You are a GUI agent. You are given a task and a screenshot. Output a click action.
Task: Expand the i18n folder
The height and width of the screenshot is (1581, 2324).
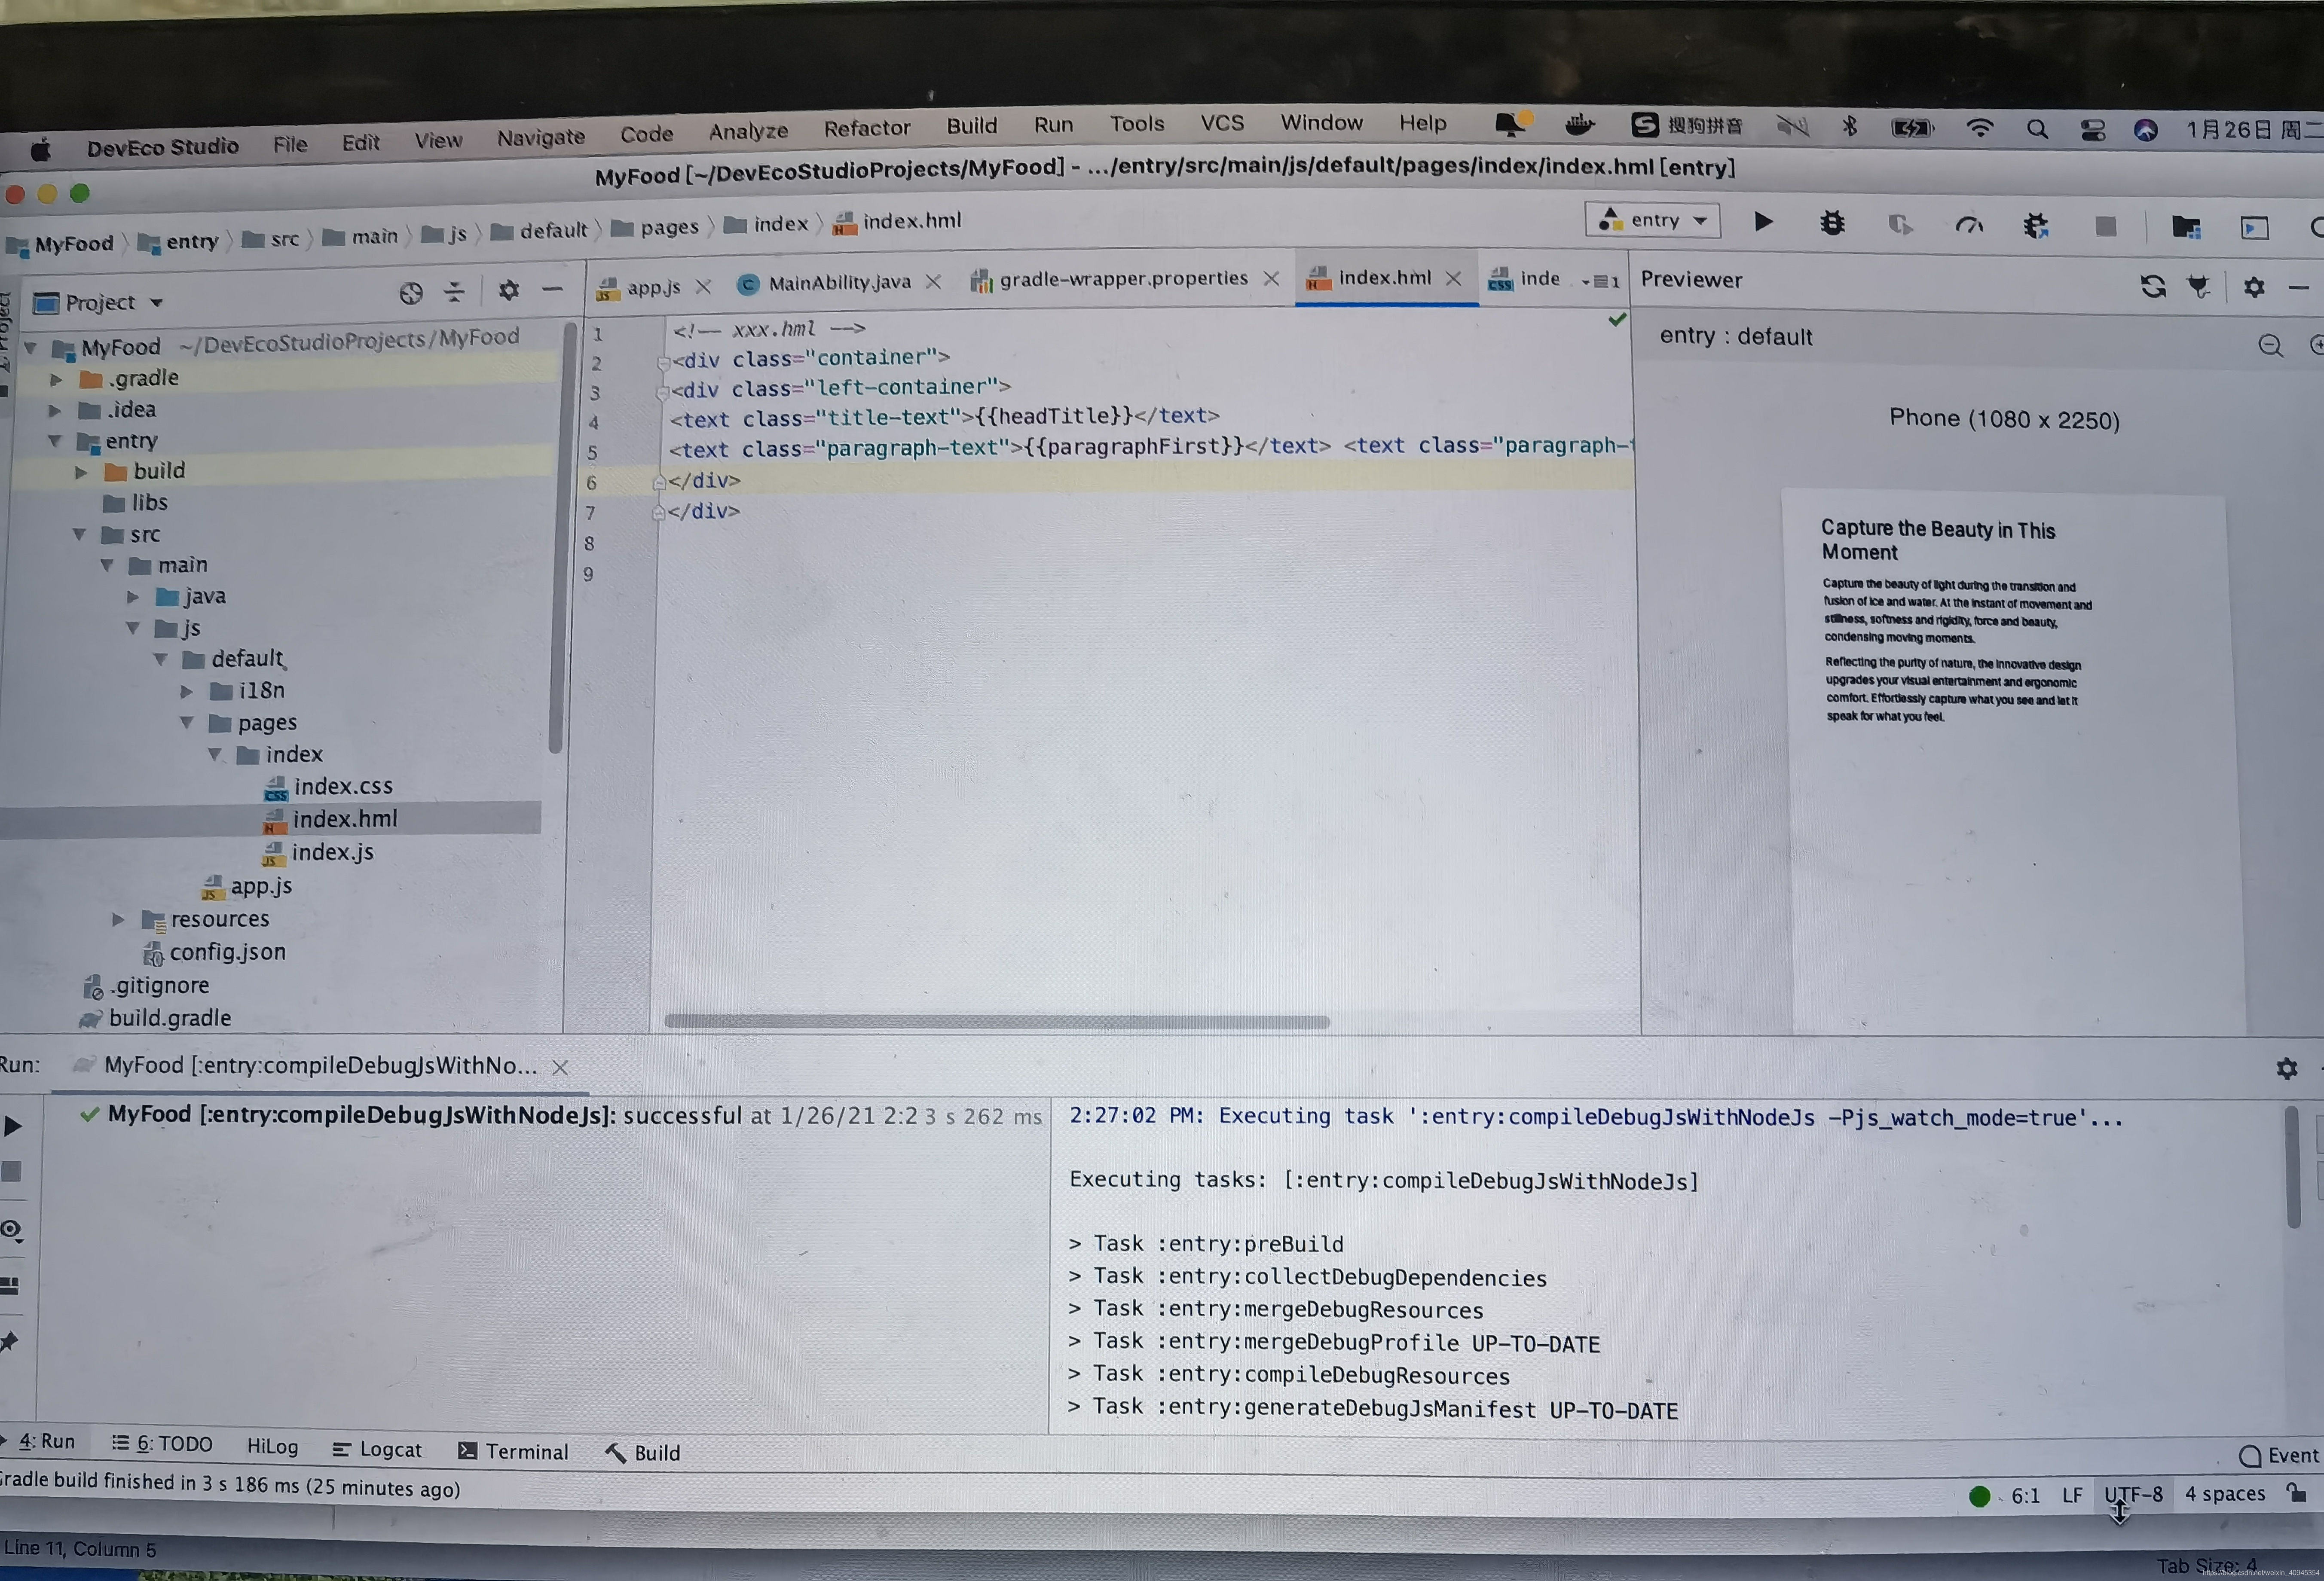[x=186, y=691]
